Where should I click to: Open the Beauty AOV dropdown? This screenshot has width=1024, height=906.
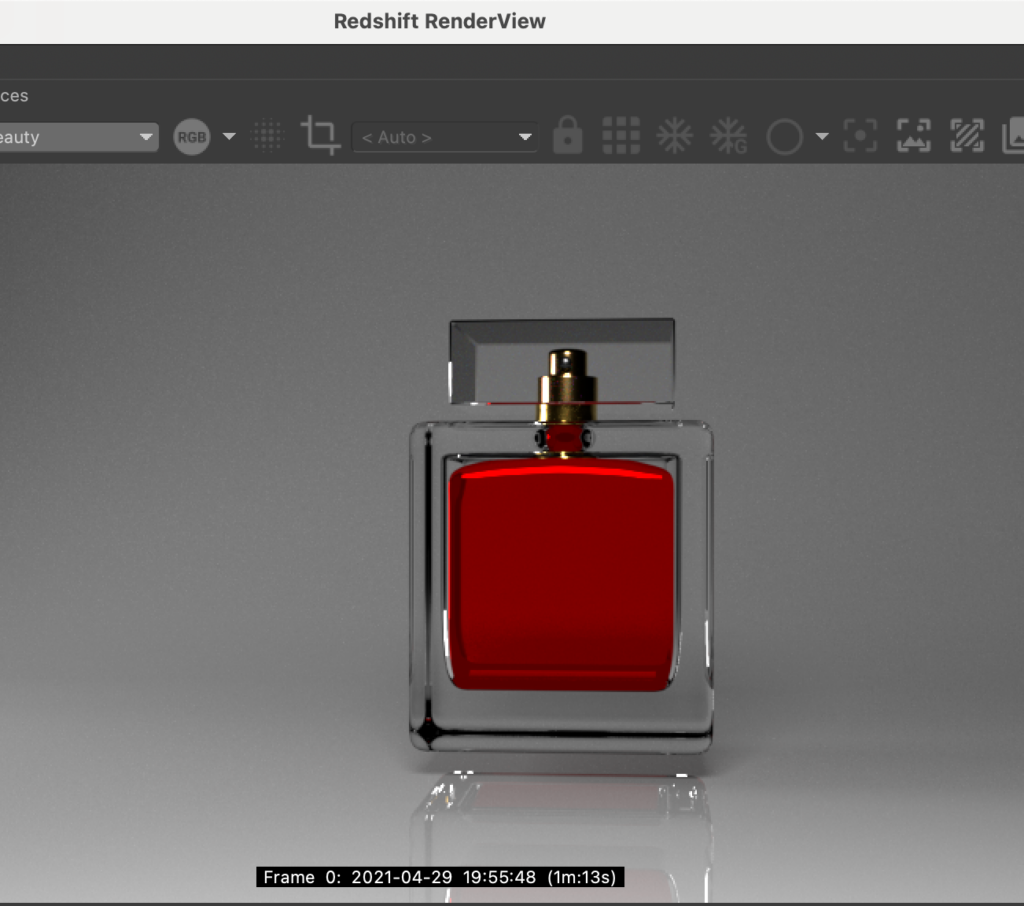pyautogui.click(x=76, y=137)
